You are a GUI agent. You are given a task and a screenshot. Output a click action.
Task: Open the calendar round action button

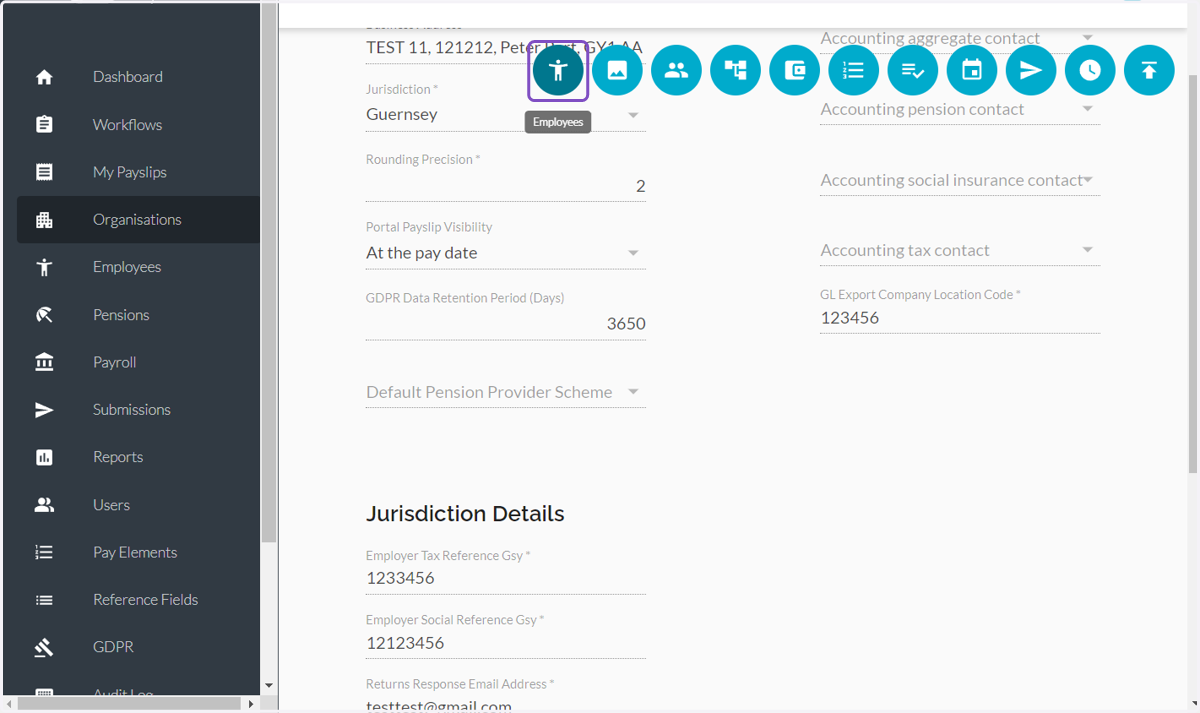pyautogui.click(x=972, y=70)
